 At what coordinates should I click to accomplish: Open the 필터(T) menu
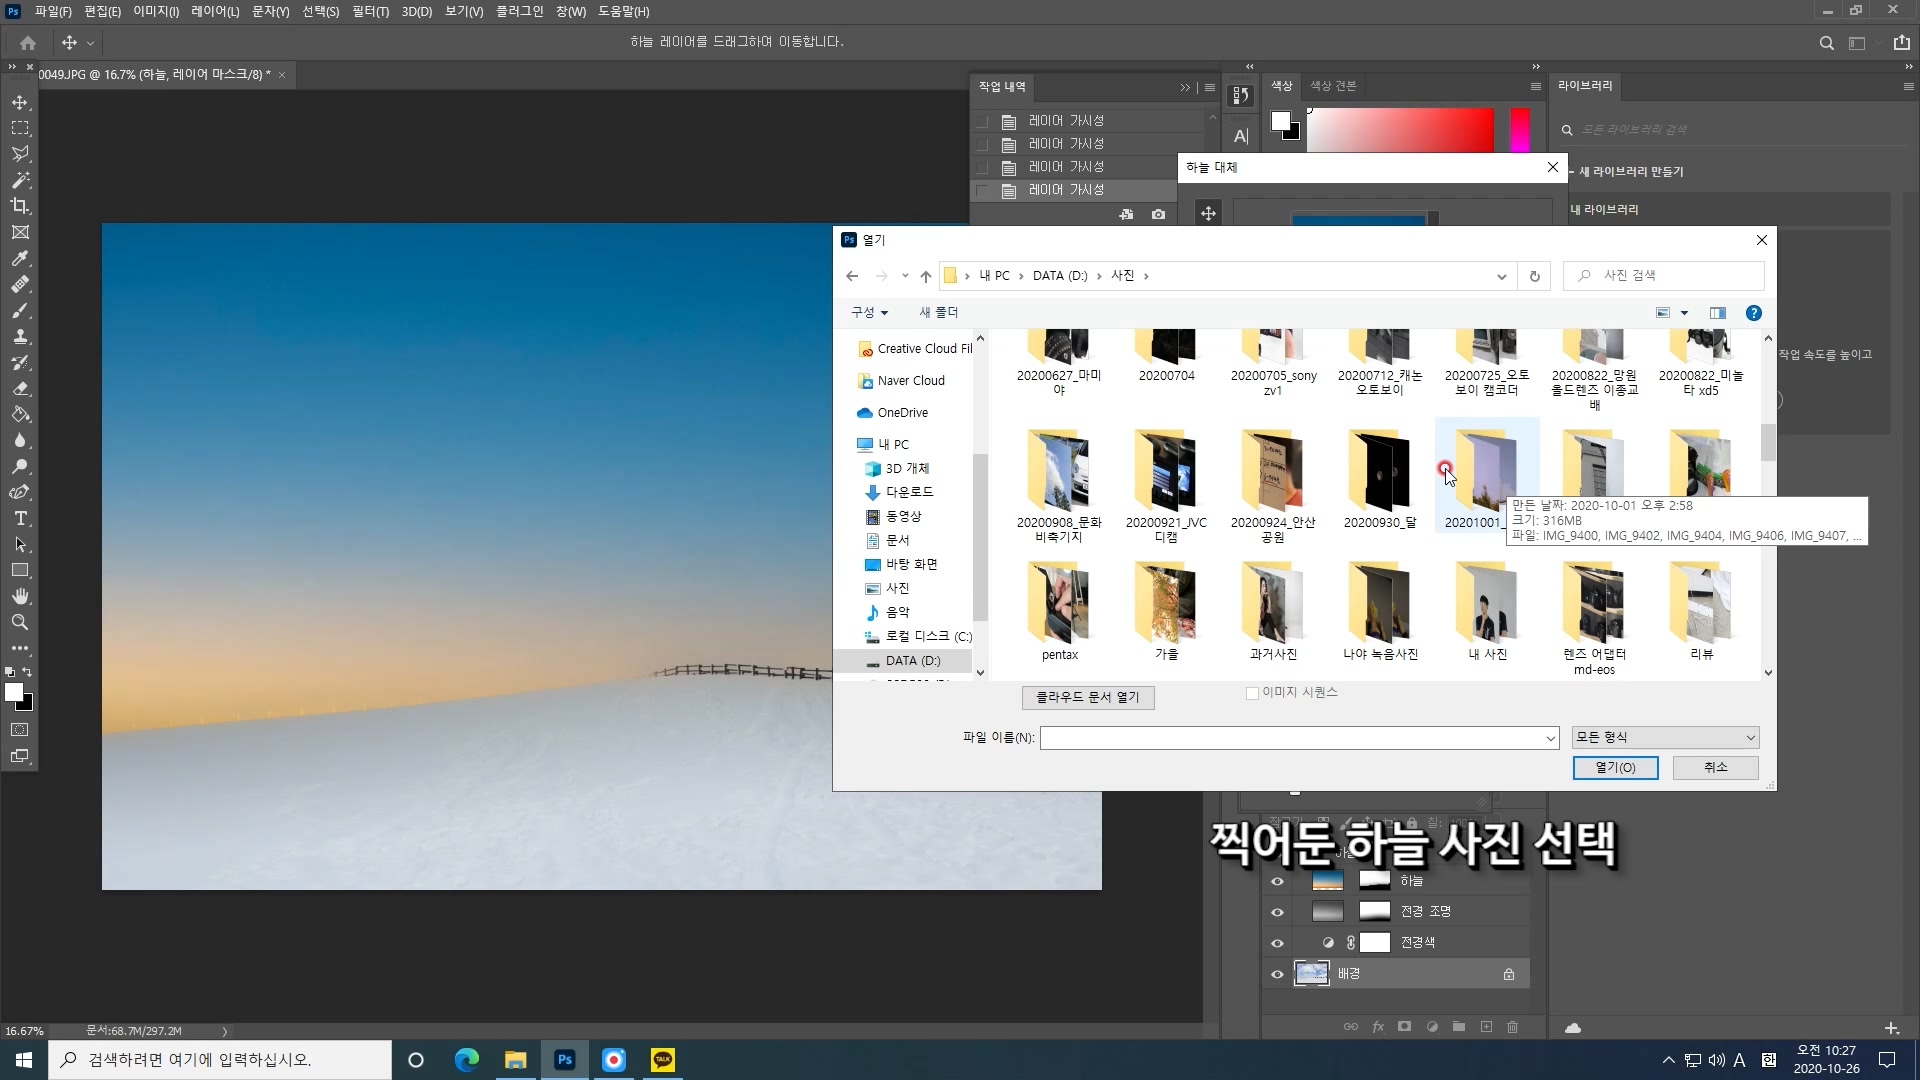pyautogui.click(x=370, y=11)
